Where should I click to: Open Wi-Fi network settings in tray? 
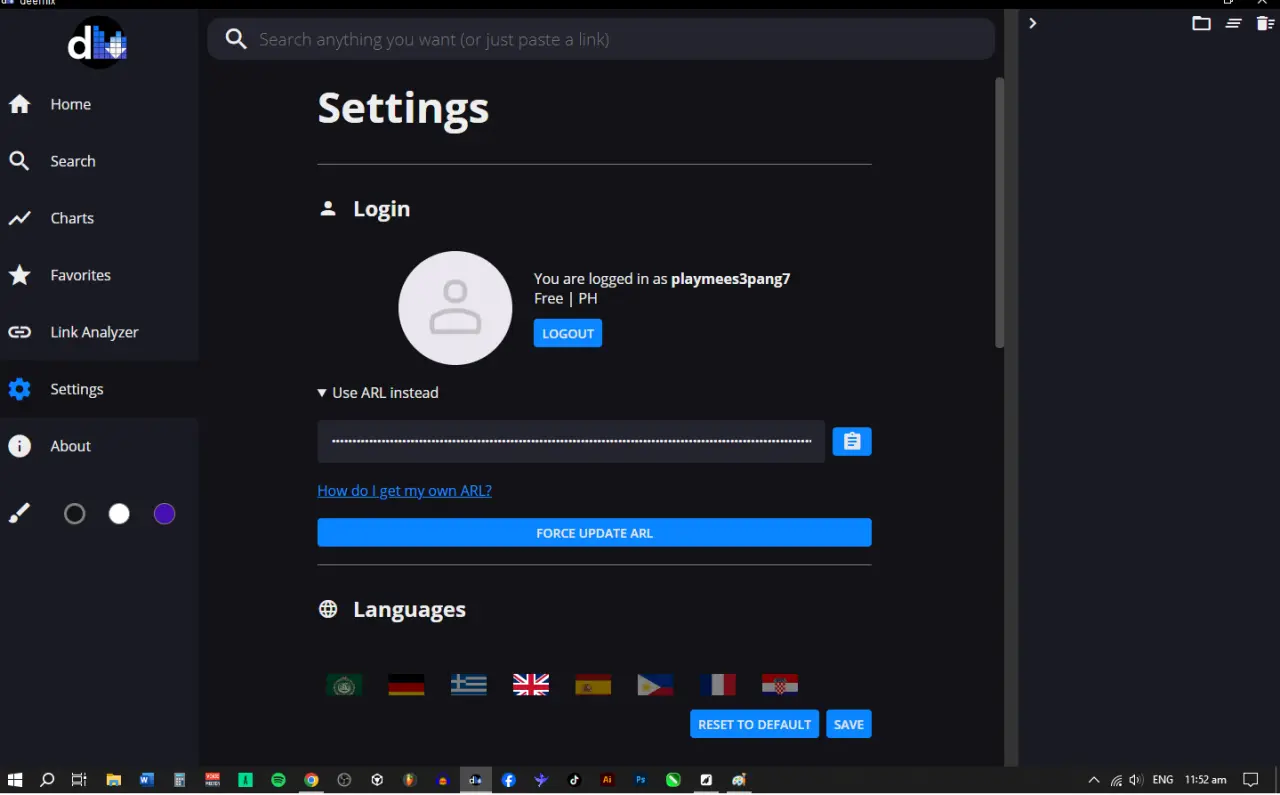[x=1116, y=780]
